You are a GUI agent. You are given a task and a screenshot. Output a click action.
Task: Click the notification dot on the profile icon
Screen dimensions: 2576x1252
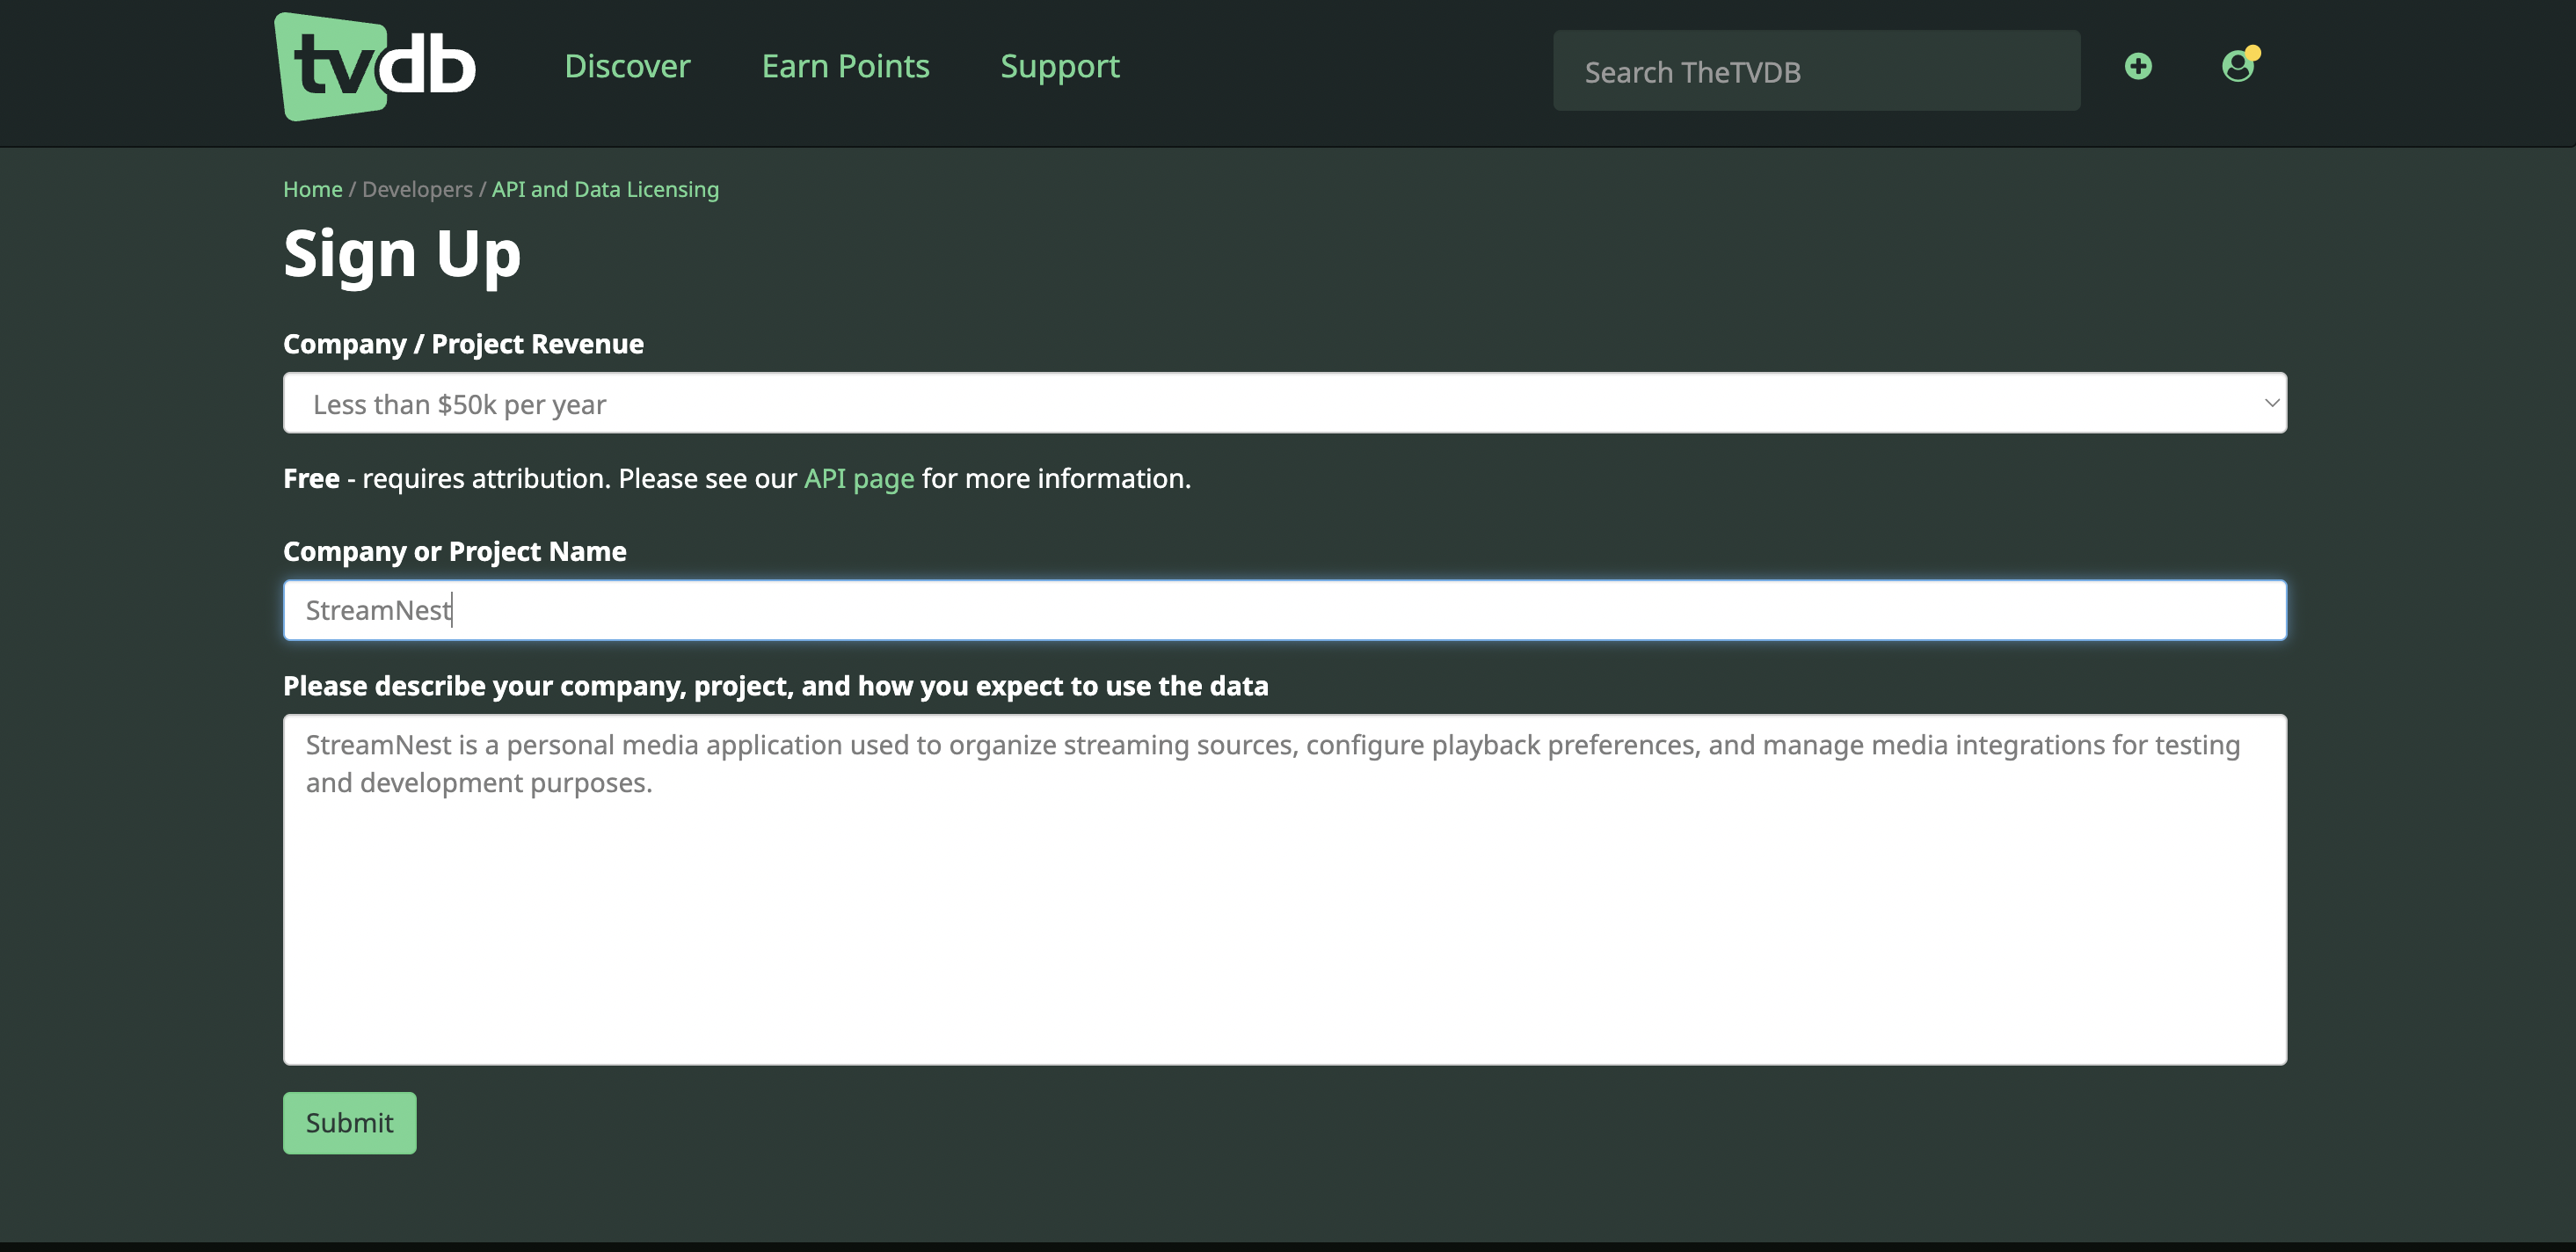tap(2252, 52)
